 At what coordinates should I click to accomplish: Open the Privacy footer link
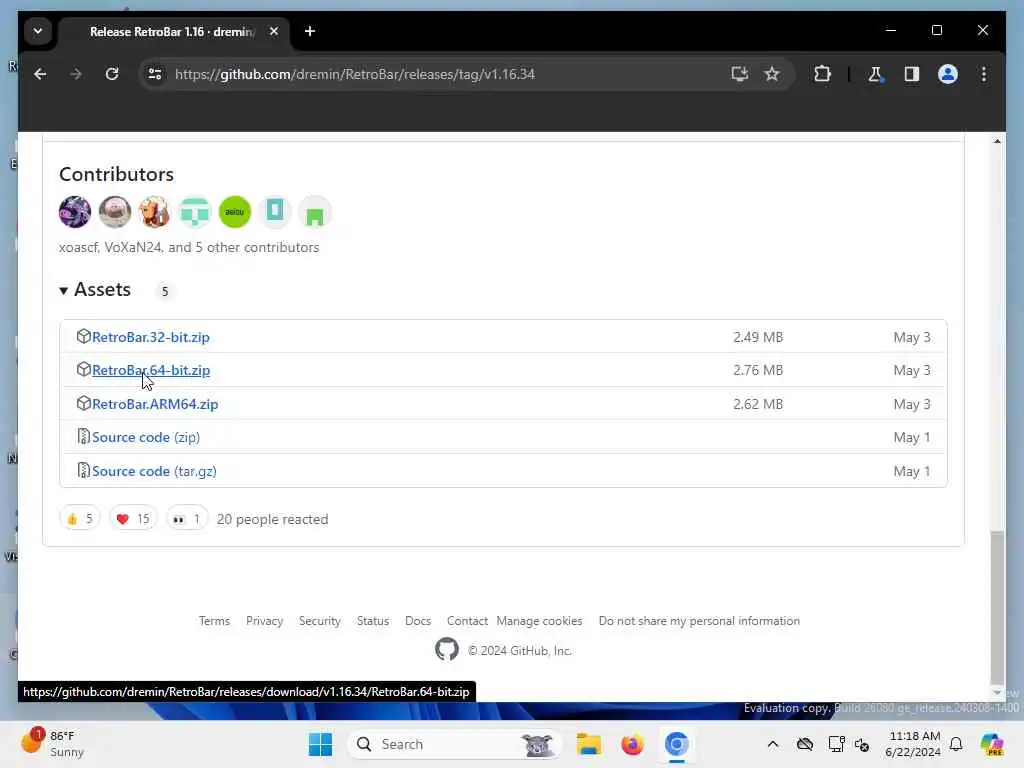[264, 621]
